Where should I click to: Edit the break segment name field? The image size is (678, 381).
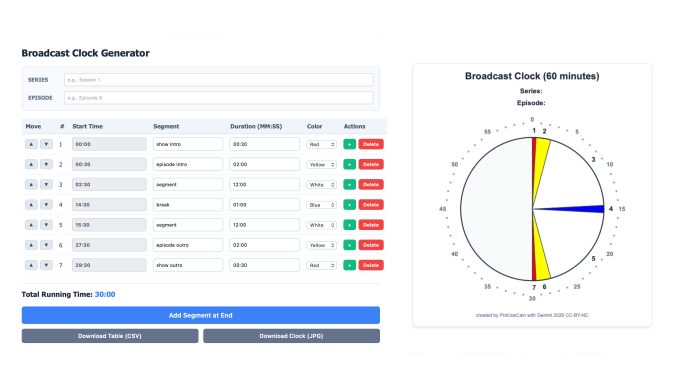tap(188, 205)
